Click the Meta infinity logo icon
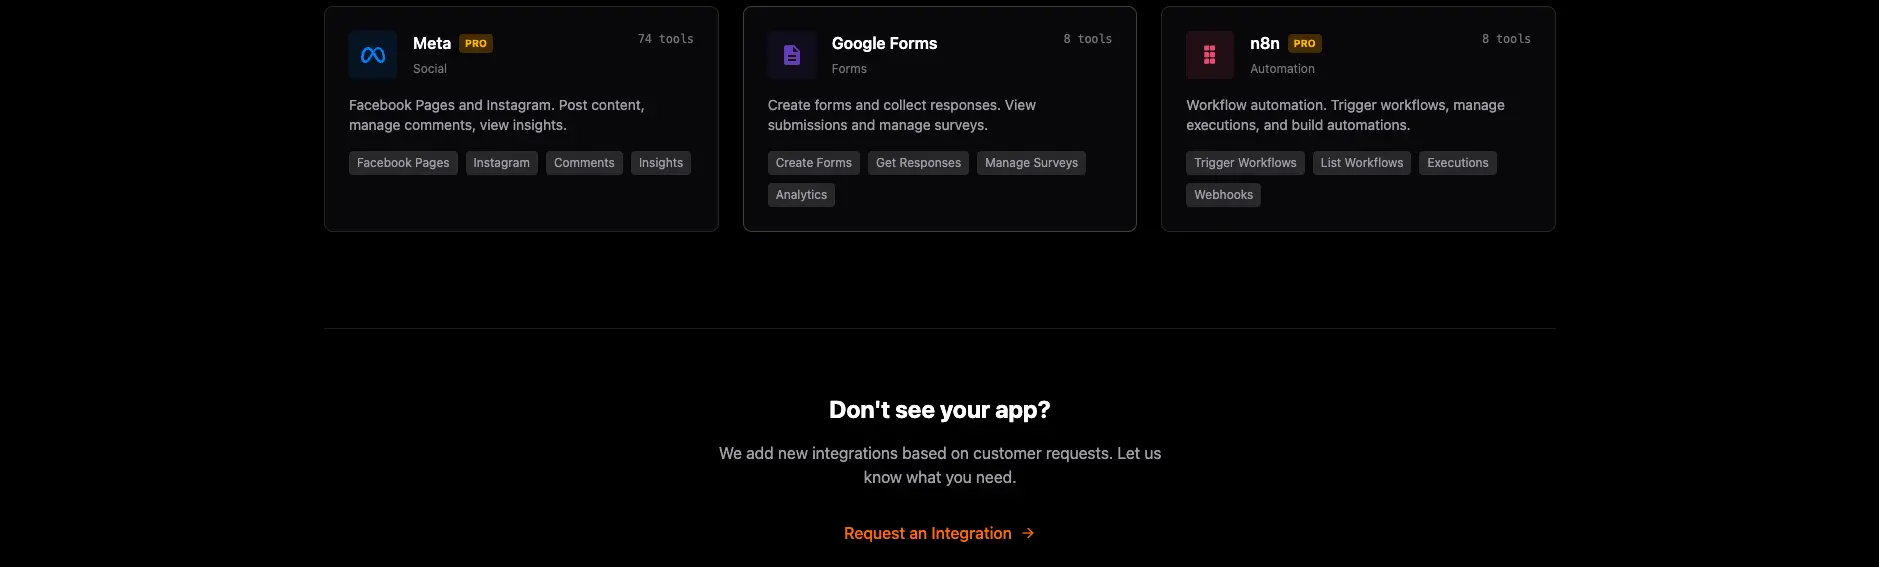Viewport: 1879px width, 567px height. pyautogui.click(x=373, y=55)
